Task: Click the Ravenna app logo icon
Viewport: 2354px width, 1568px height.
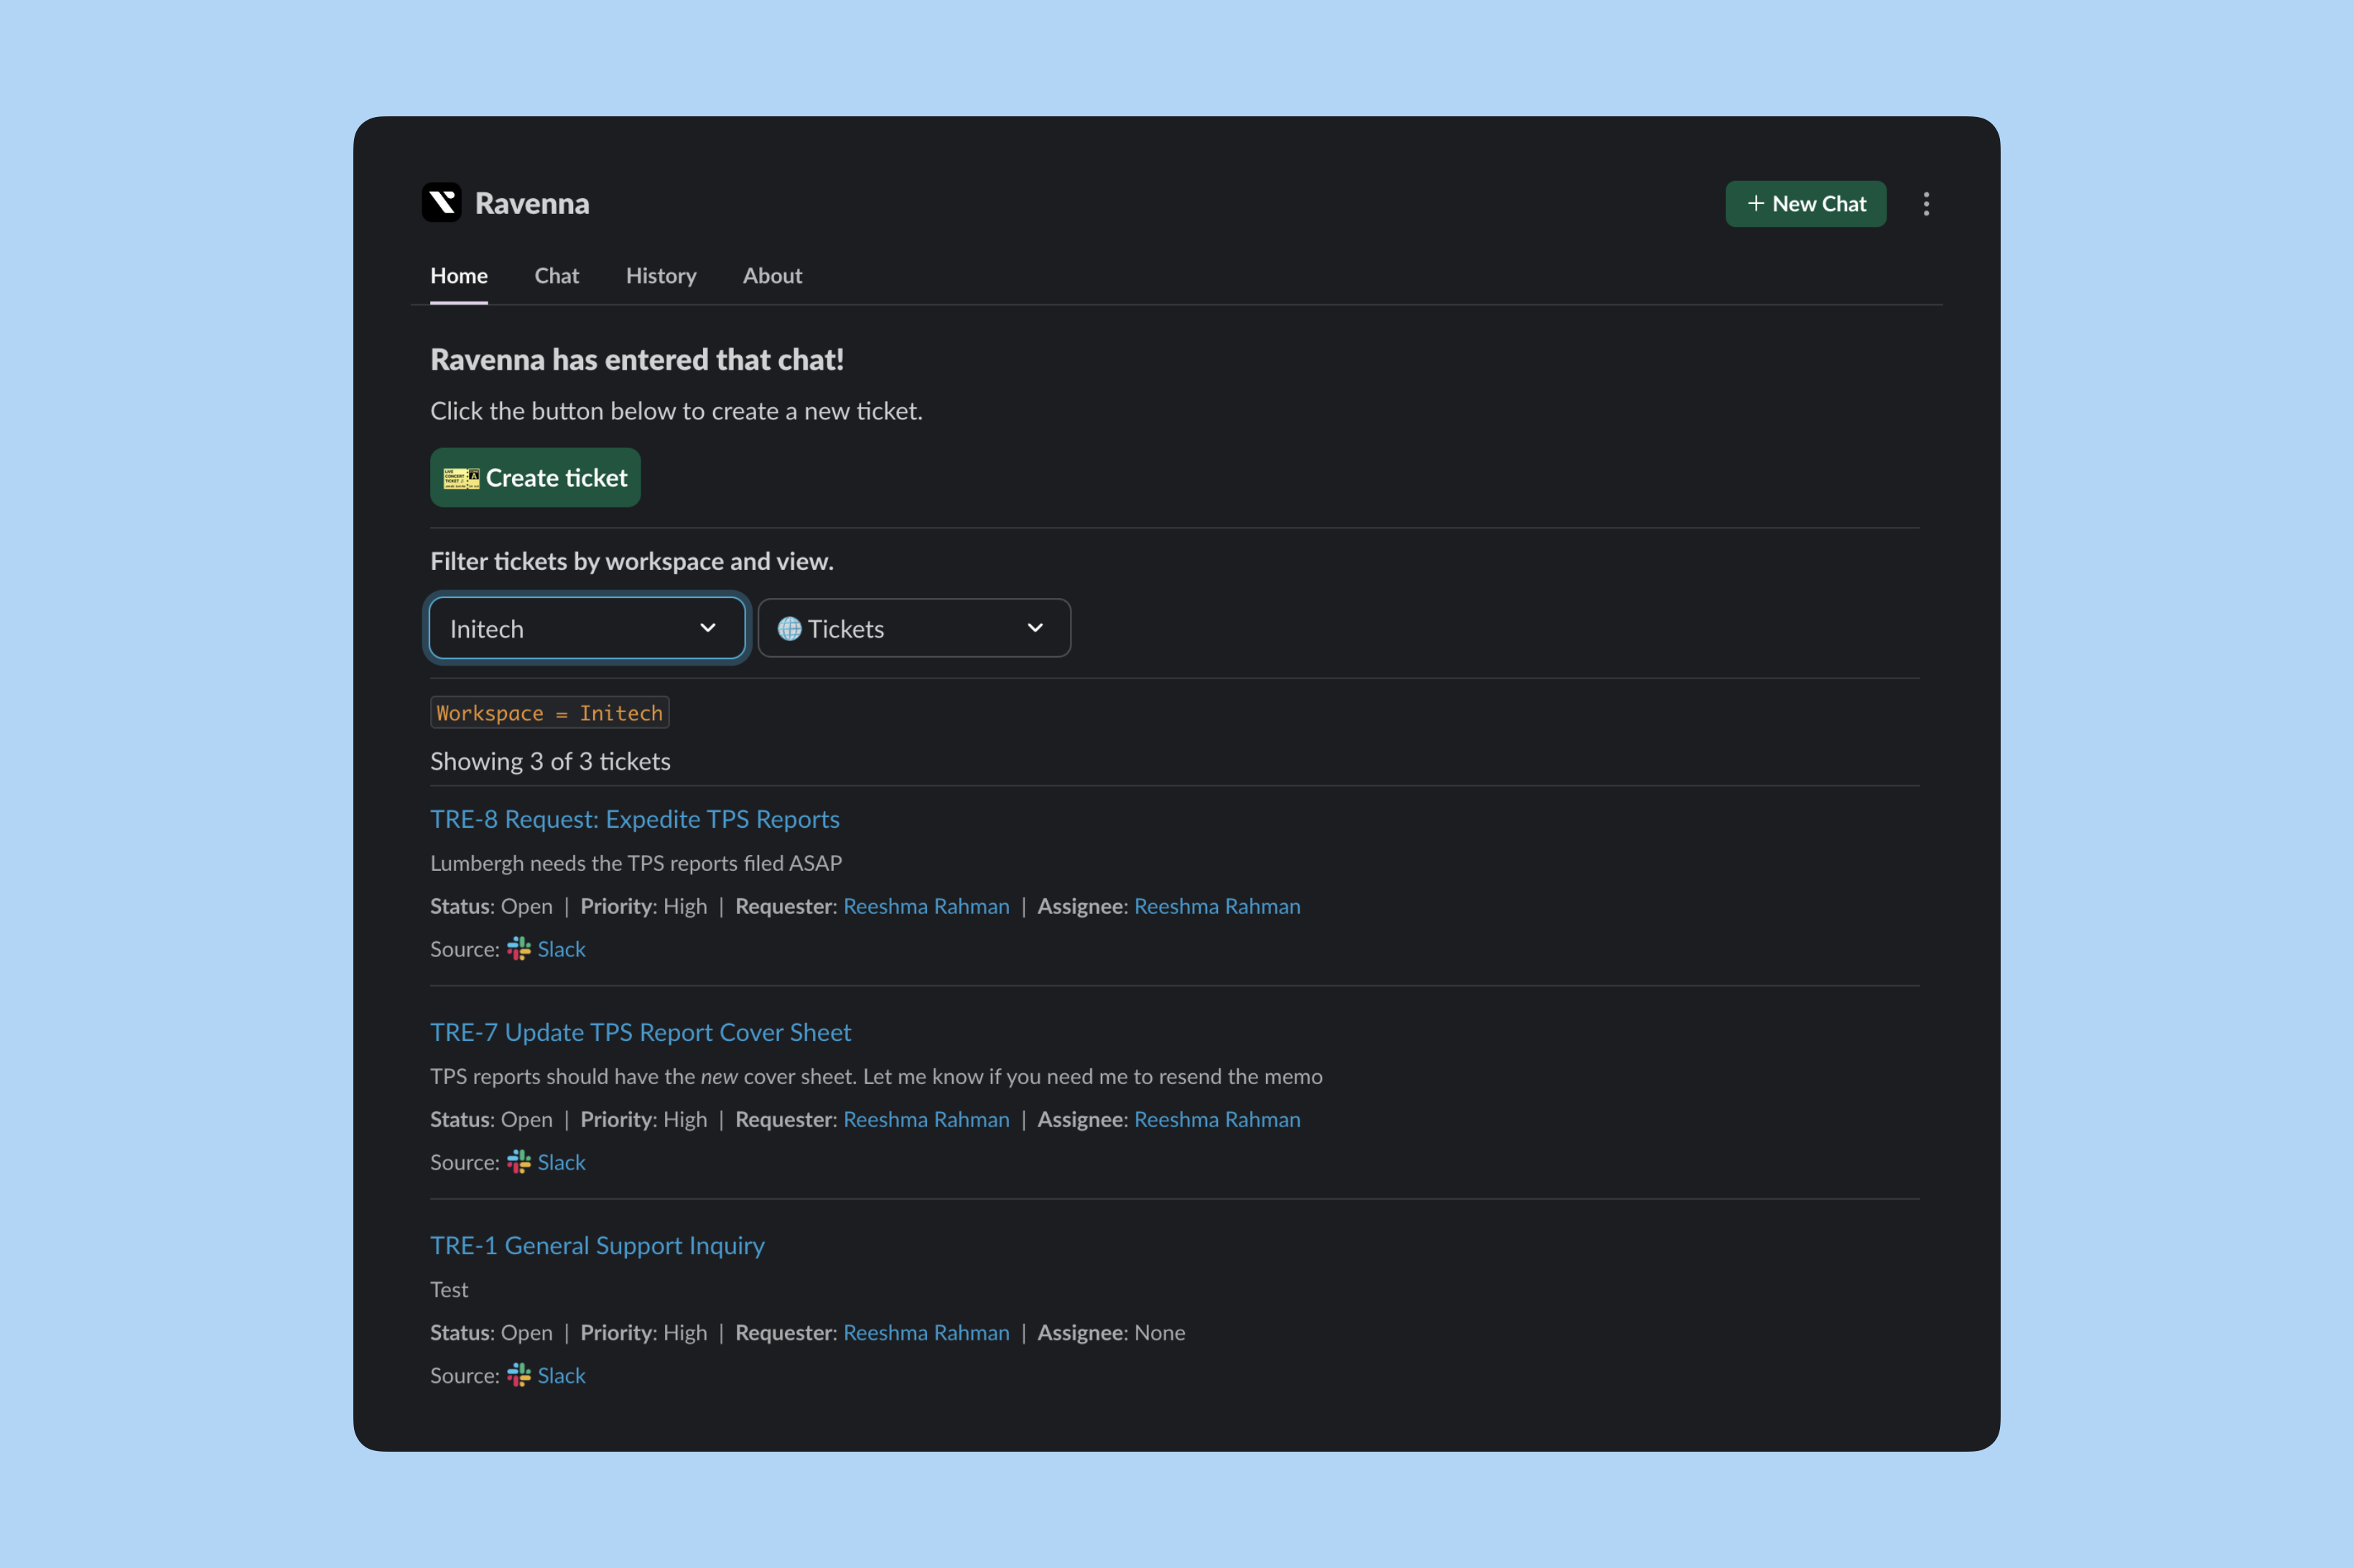Action: click(441, 203)
